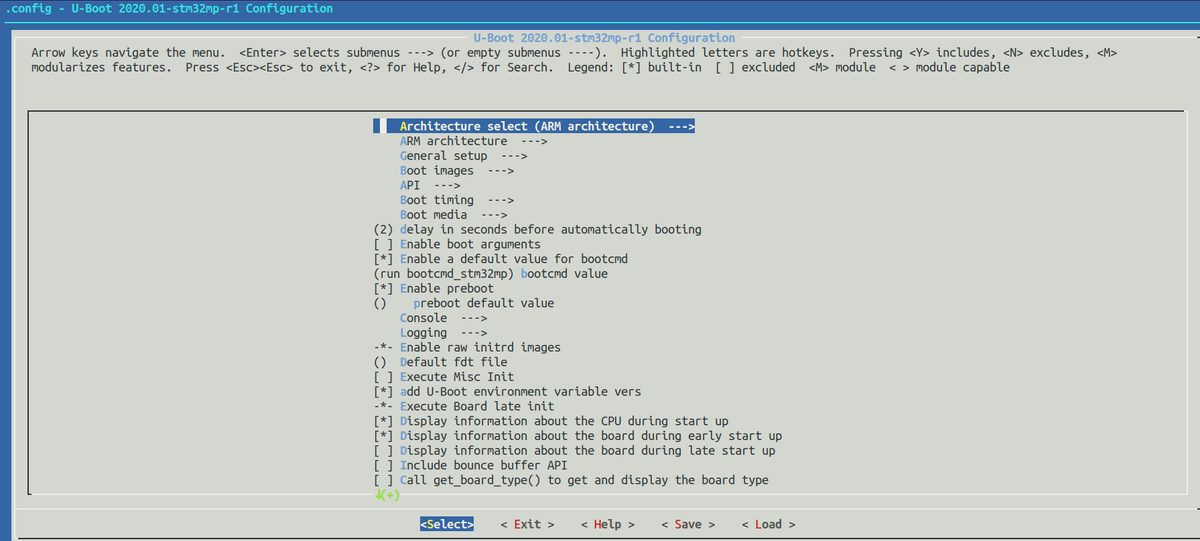The width and height of the screenshot is (1200, 541).
Task: Click the green scroll-down indicator below the list
Action: click(387, 495)
